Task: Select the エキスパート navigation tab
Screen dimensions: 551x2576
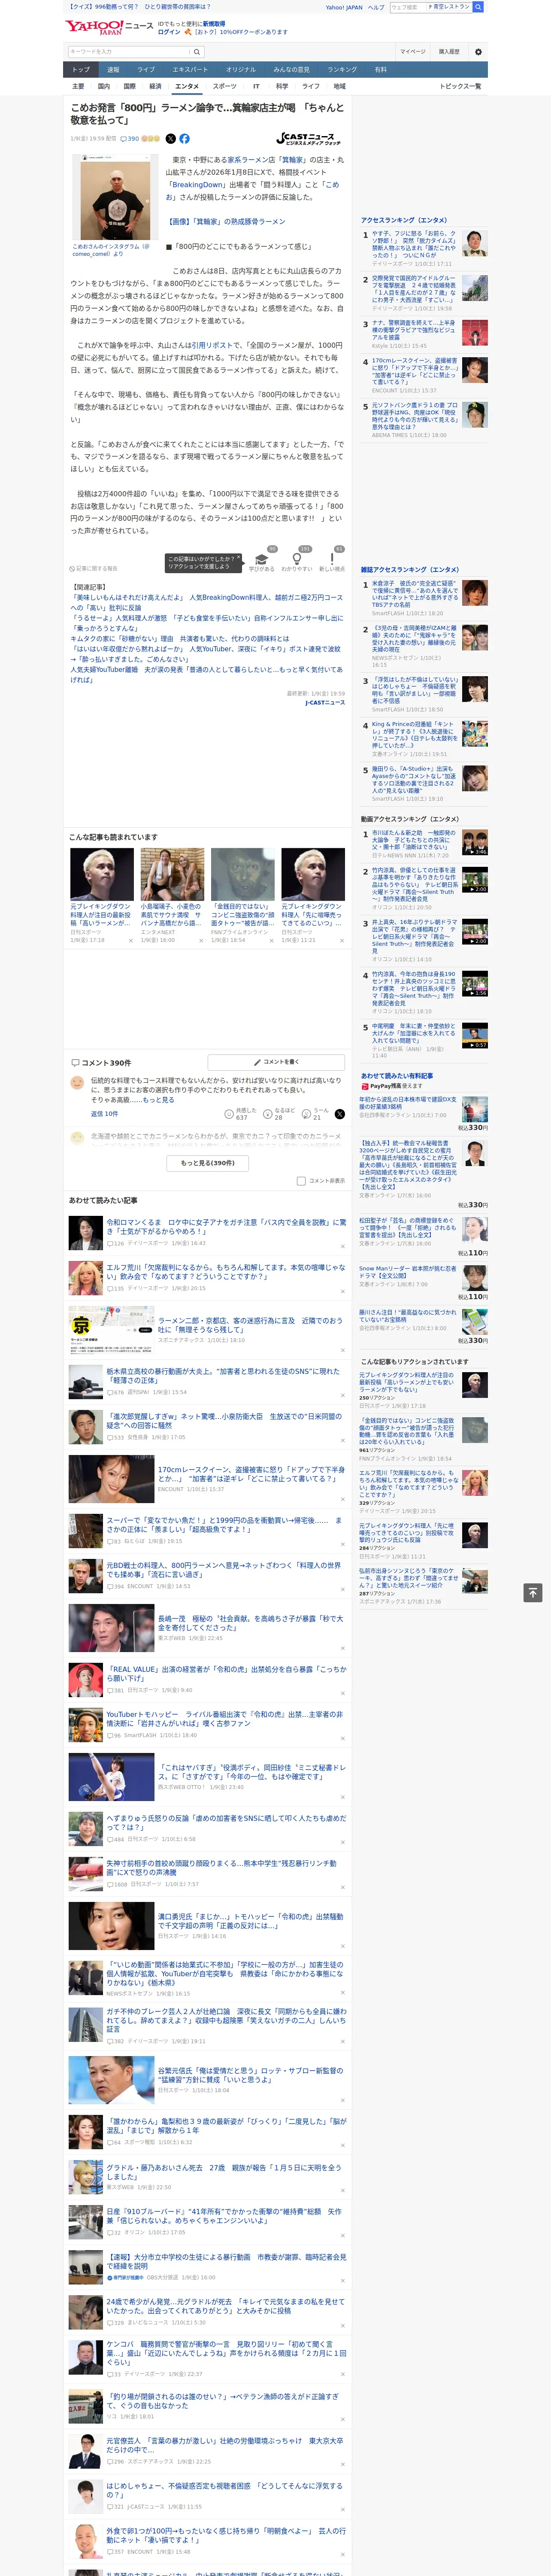Action: point(190,70)
